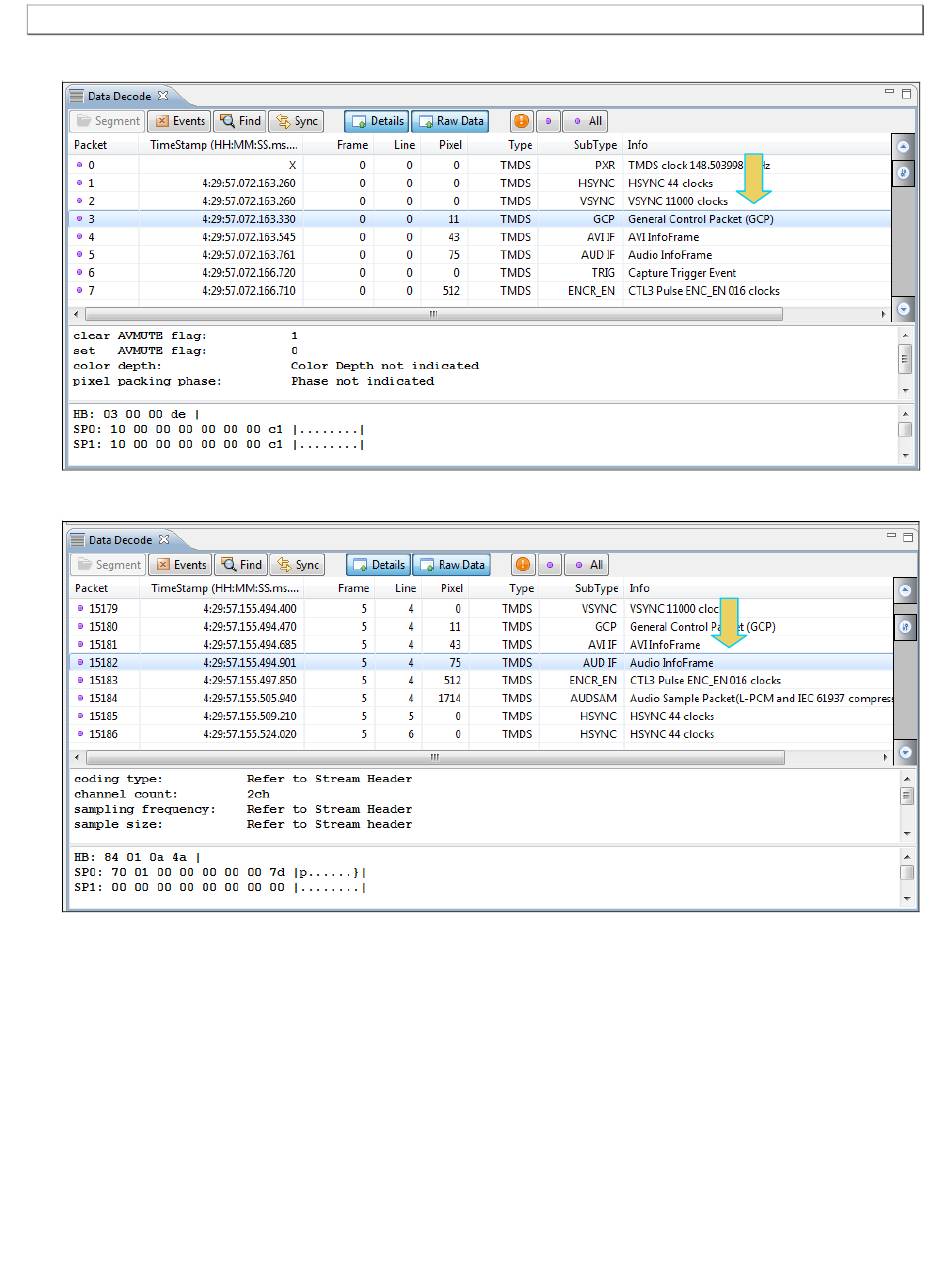Click the horizontal scrollbar of the lower packet table

tap(436, 757)
